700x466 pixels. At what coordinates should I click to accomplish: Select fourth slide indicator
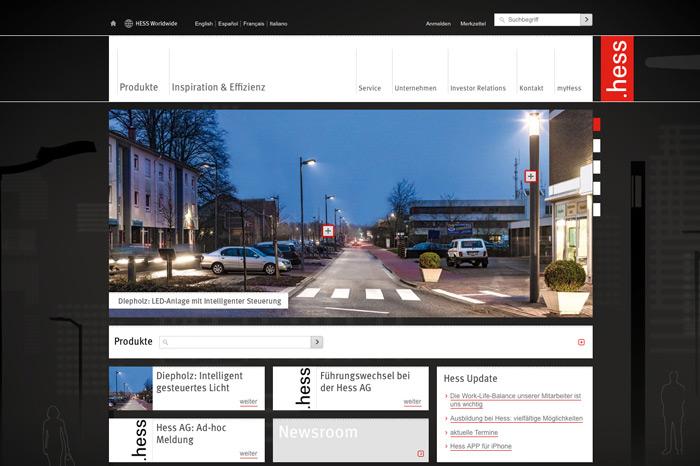[x=596, y=188]
